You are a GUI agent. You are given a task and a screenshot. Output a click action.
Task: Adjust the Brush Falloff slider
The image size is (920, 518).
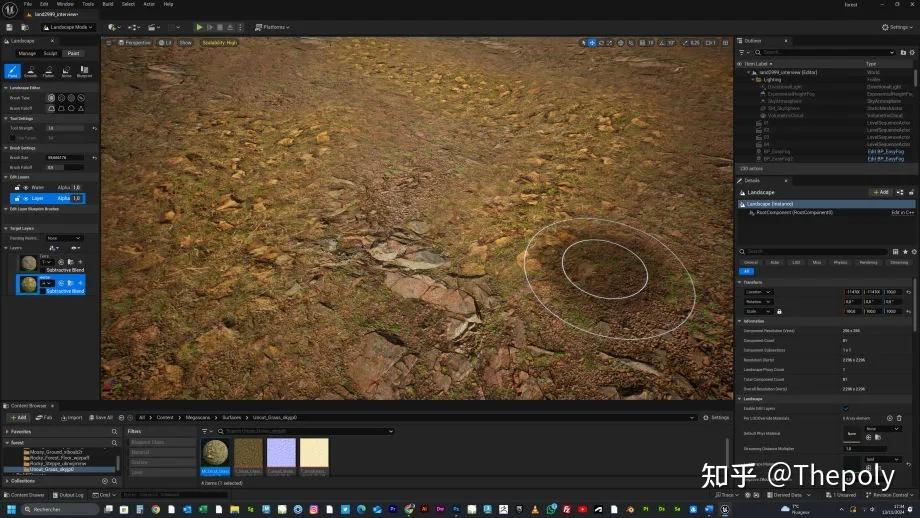click(x=65, y=168)
